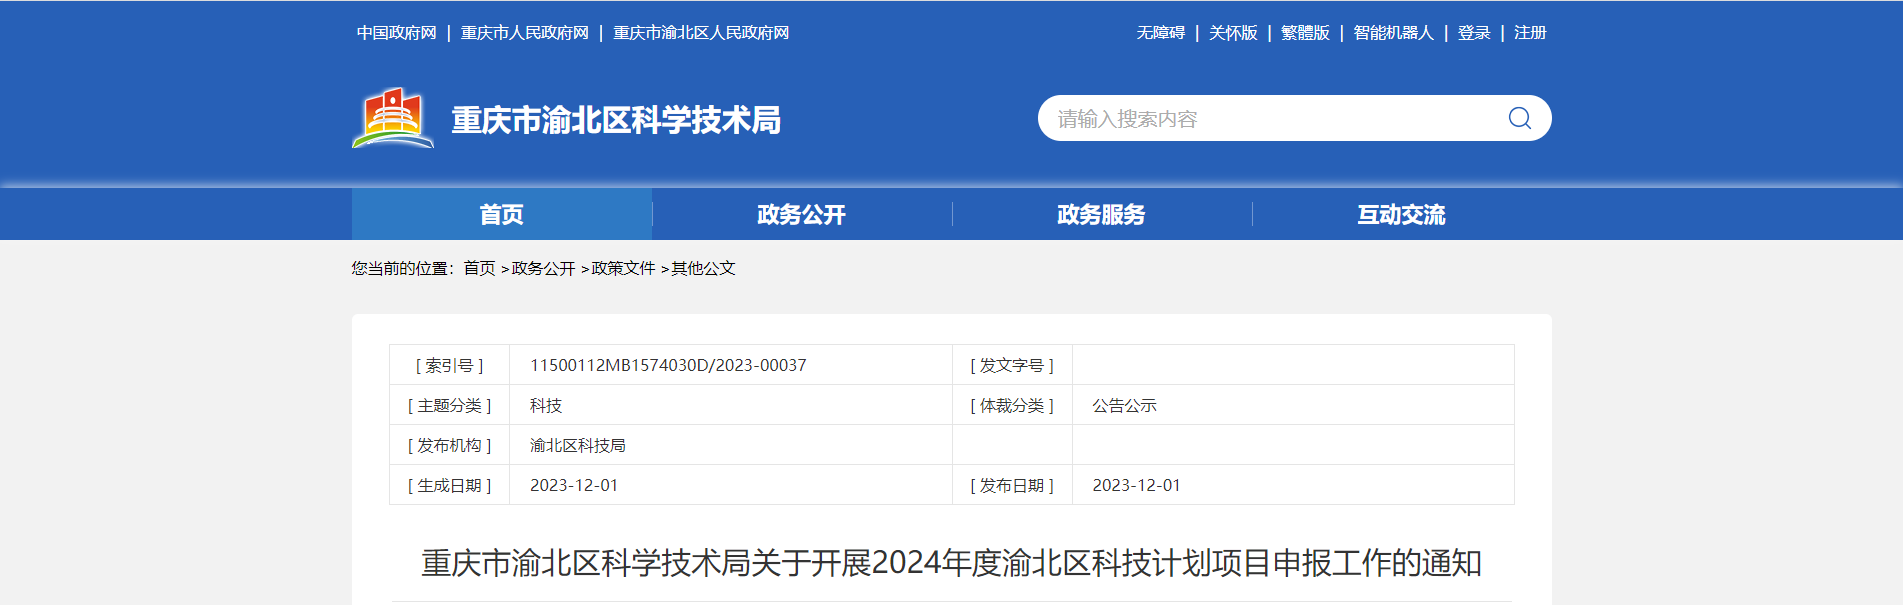The width and height of the screenshot is (1903, 605).
Task: Open the 智能机器人 assistant
Action: pyautogui.click(x=1393, y=33)
